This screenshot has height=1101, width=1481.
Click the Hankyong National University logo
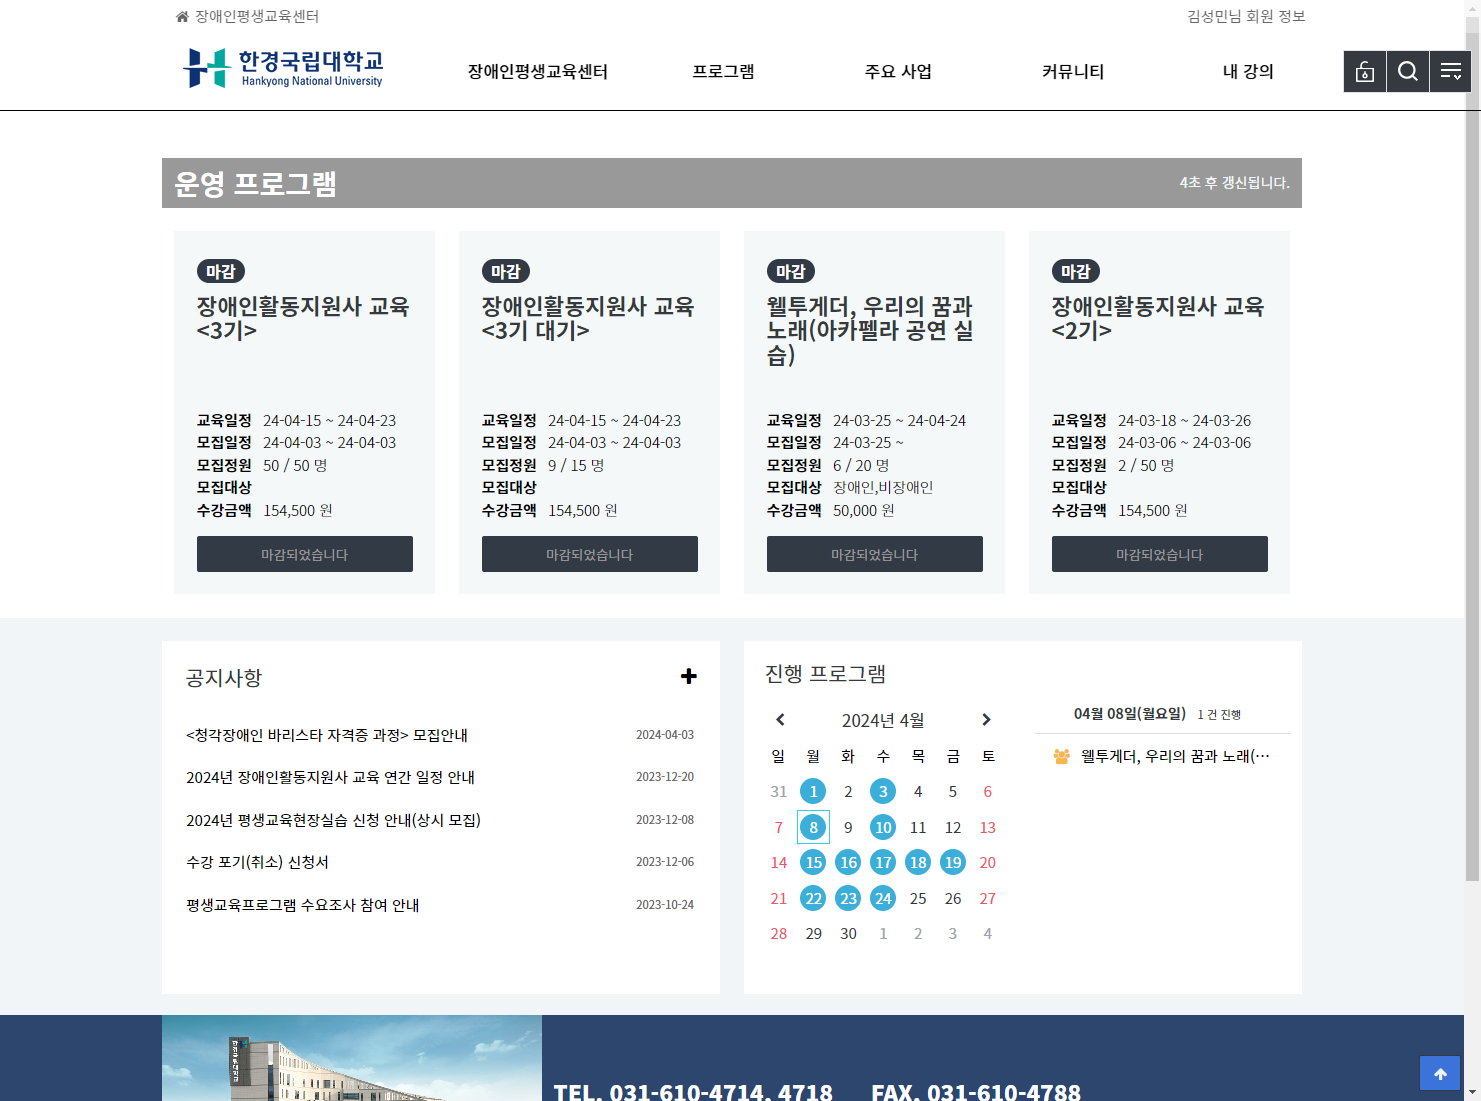283,68
